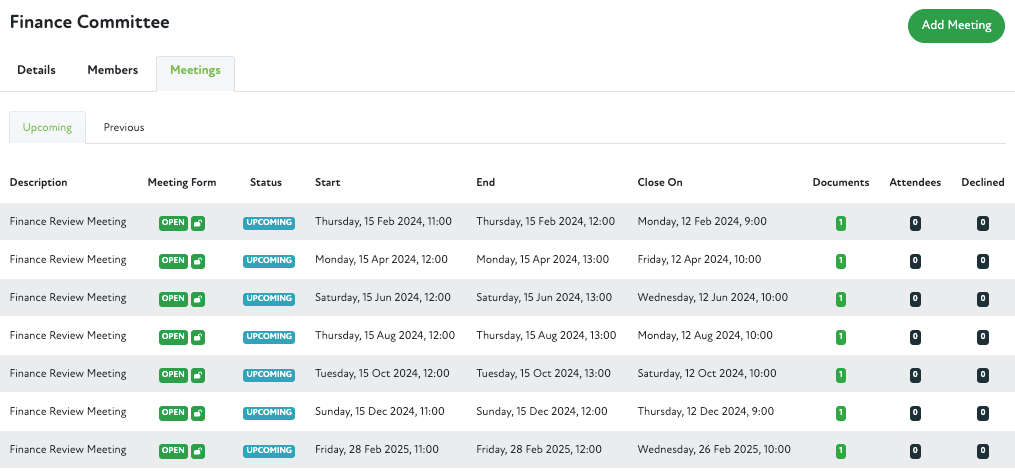The width and height of the screenshot is (1015, 473).
Task: Show the Previous meetings sub-tab
Action: 124,127
